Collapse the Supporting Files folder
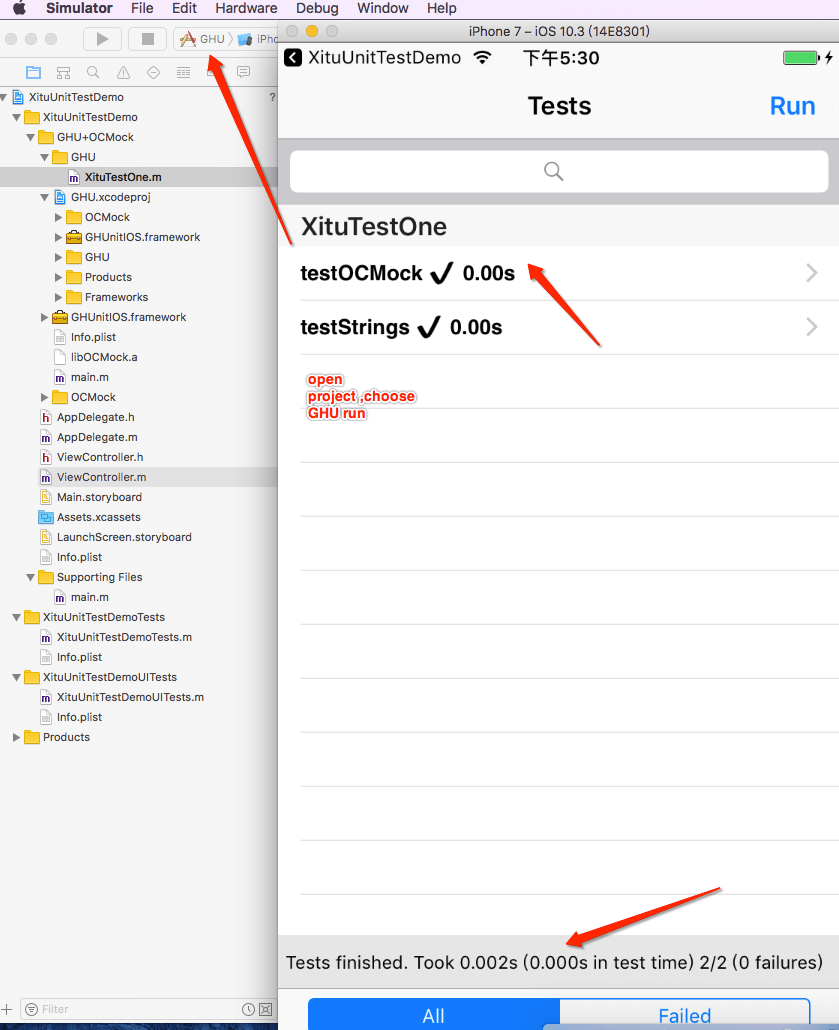 coord(31,577)
